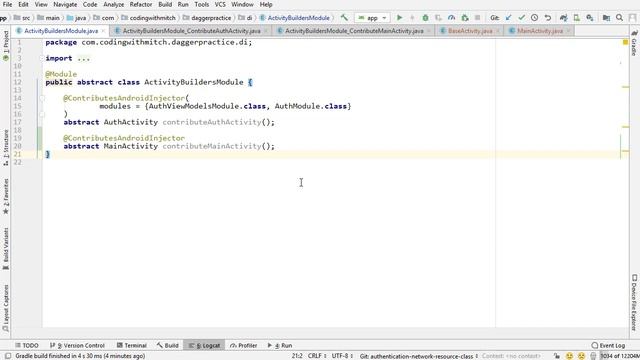Open the profiler gauge icon in toolbar
Viewport: 640px width, 360px height.
click(451, 18)
